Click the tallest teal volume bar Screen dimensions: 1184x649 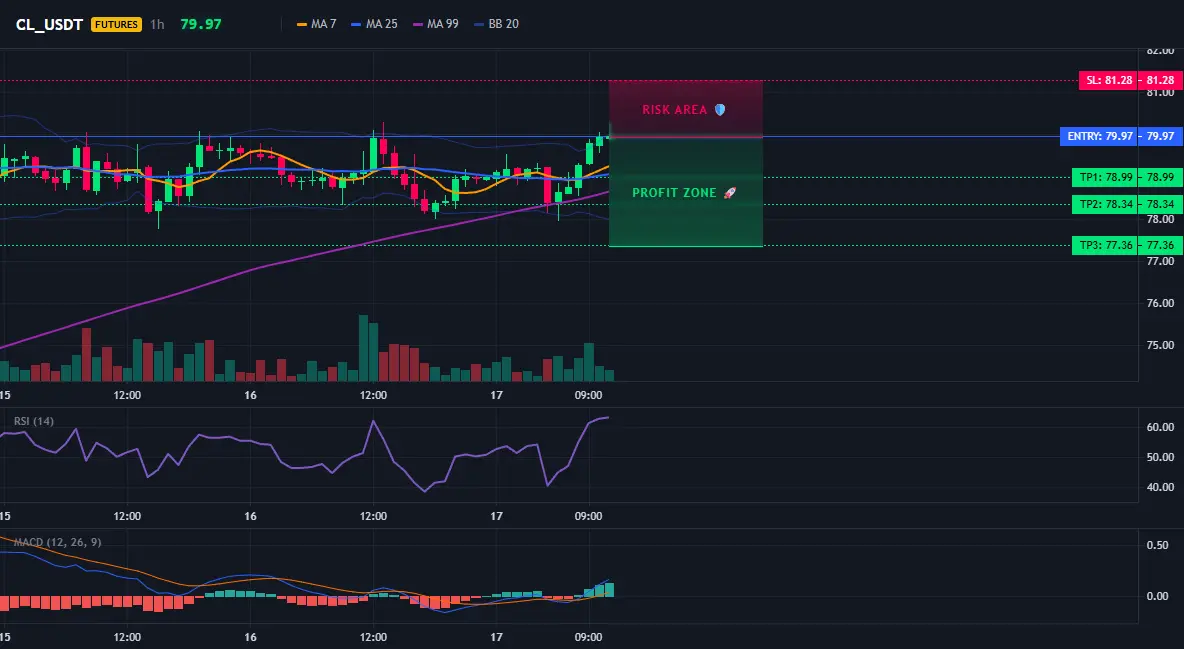click(x=363, y=348)
